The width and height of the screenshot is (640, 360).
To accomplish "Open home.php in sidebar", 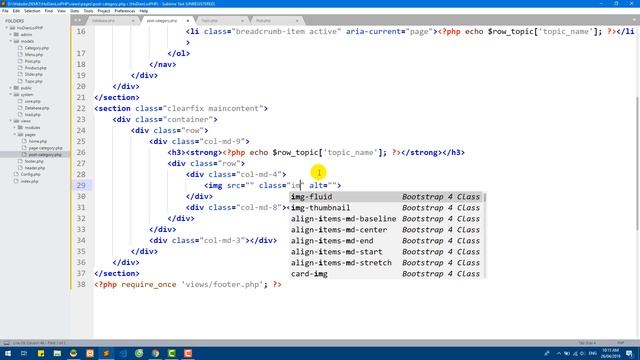I will [38, 141].
